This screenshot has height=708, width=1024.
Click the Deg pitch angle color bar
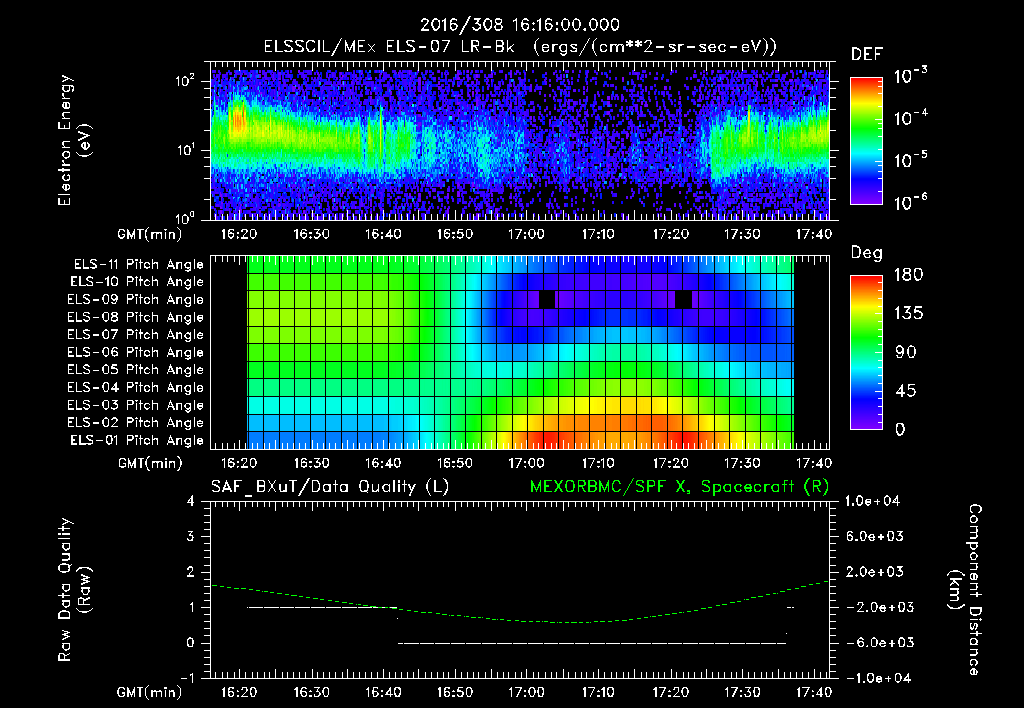click(866, 352)
